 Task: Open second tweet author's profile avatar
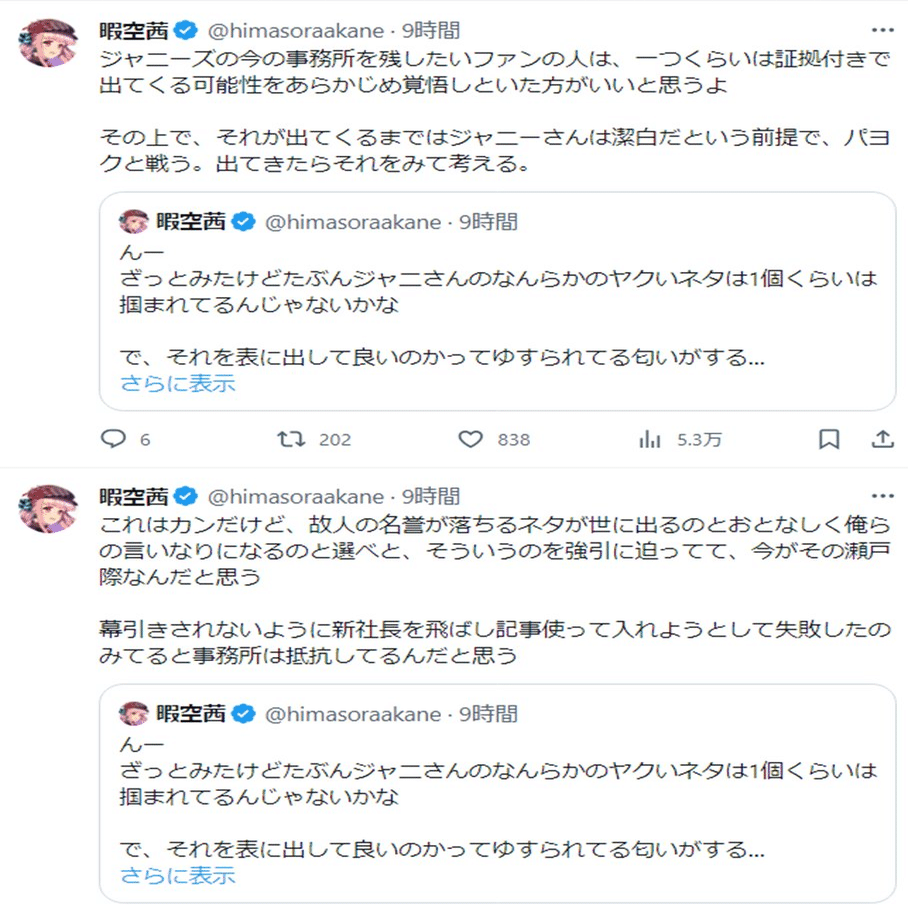click(x=47, y=508)
